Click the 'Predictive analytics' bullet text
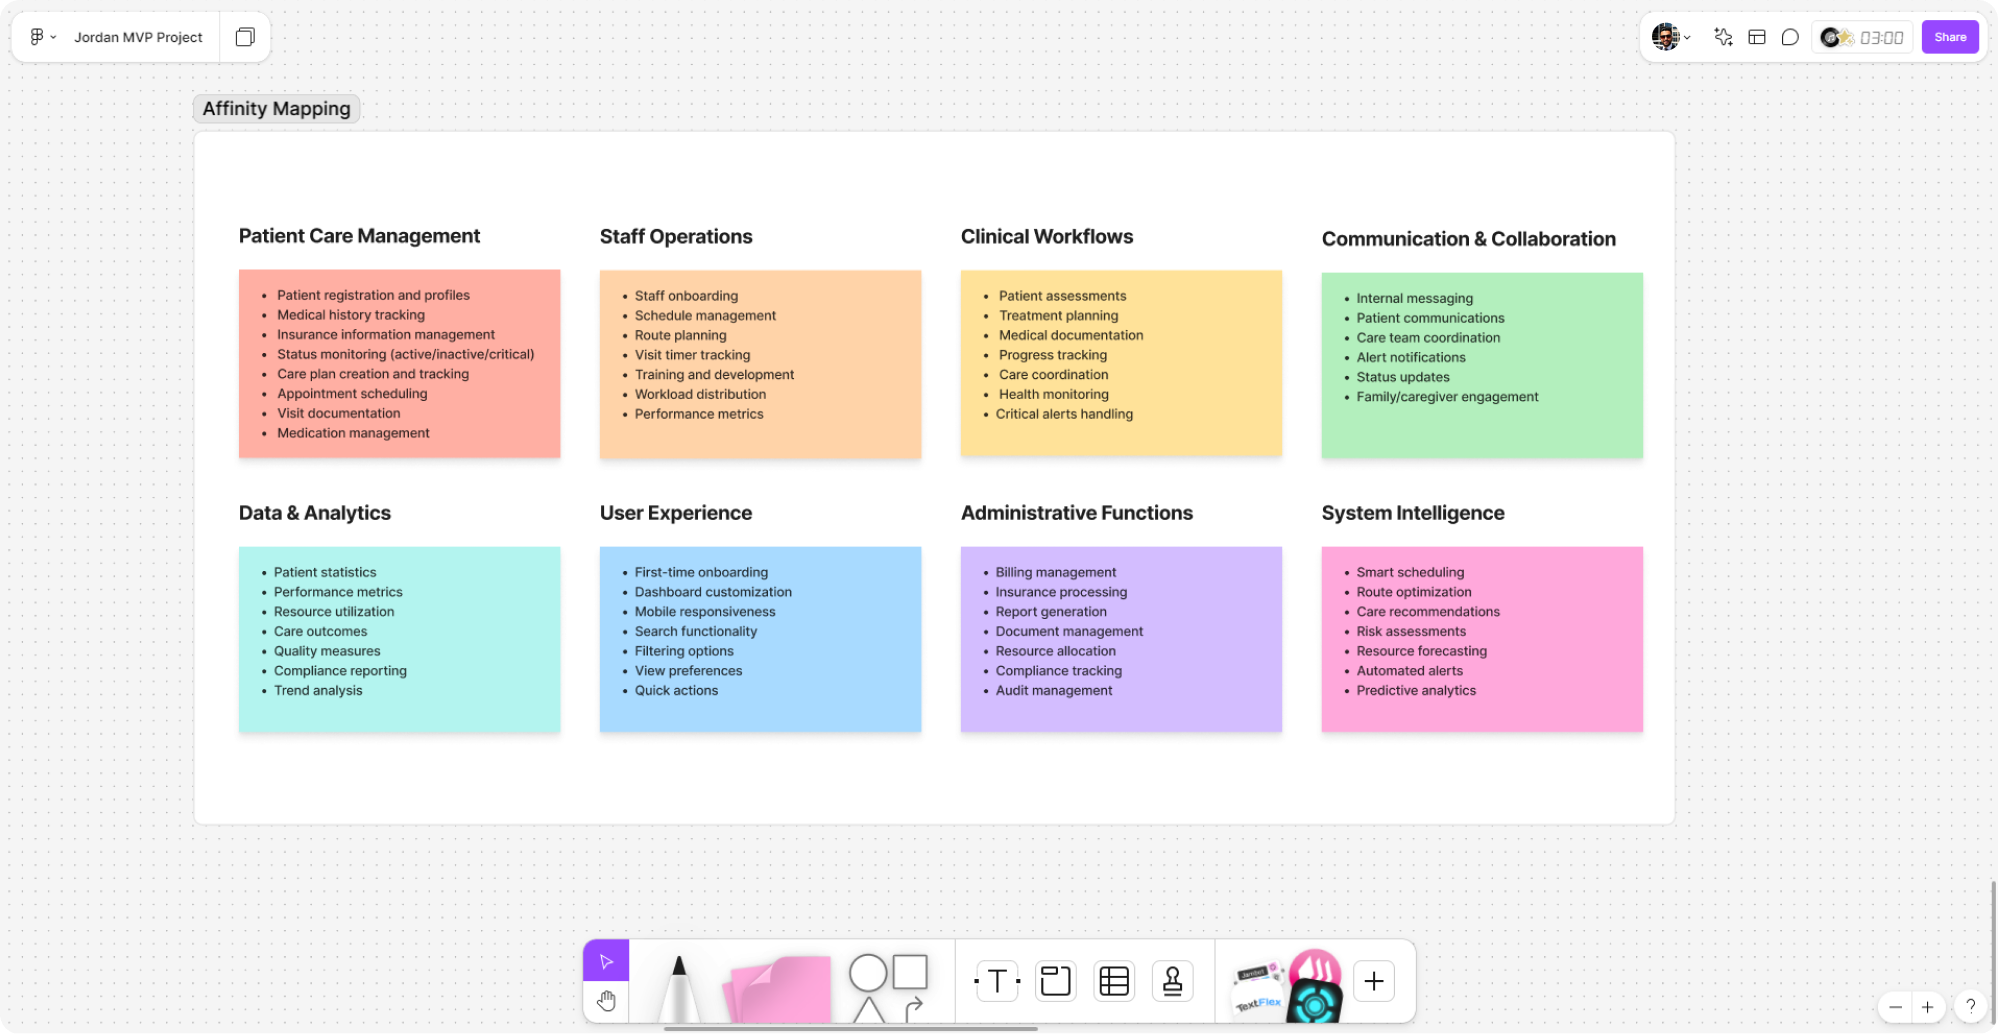 tap(1416, 691)
